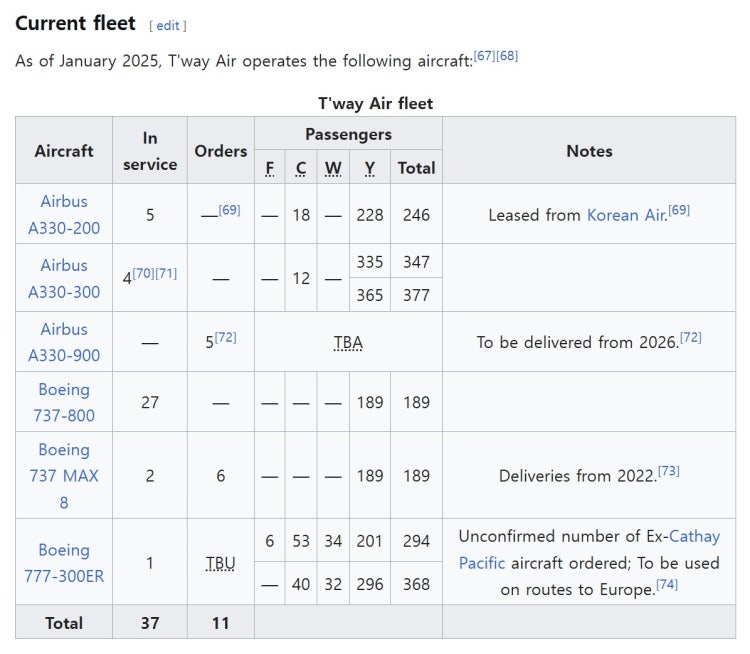Screen dimensions: 750x654
Task: Click the TBA abbreviation in A330-900 row
Action: pos(348,343)
